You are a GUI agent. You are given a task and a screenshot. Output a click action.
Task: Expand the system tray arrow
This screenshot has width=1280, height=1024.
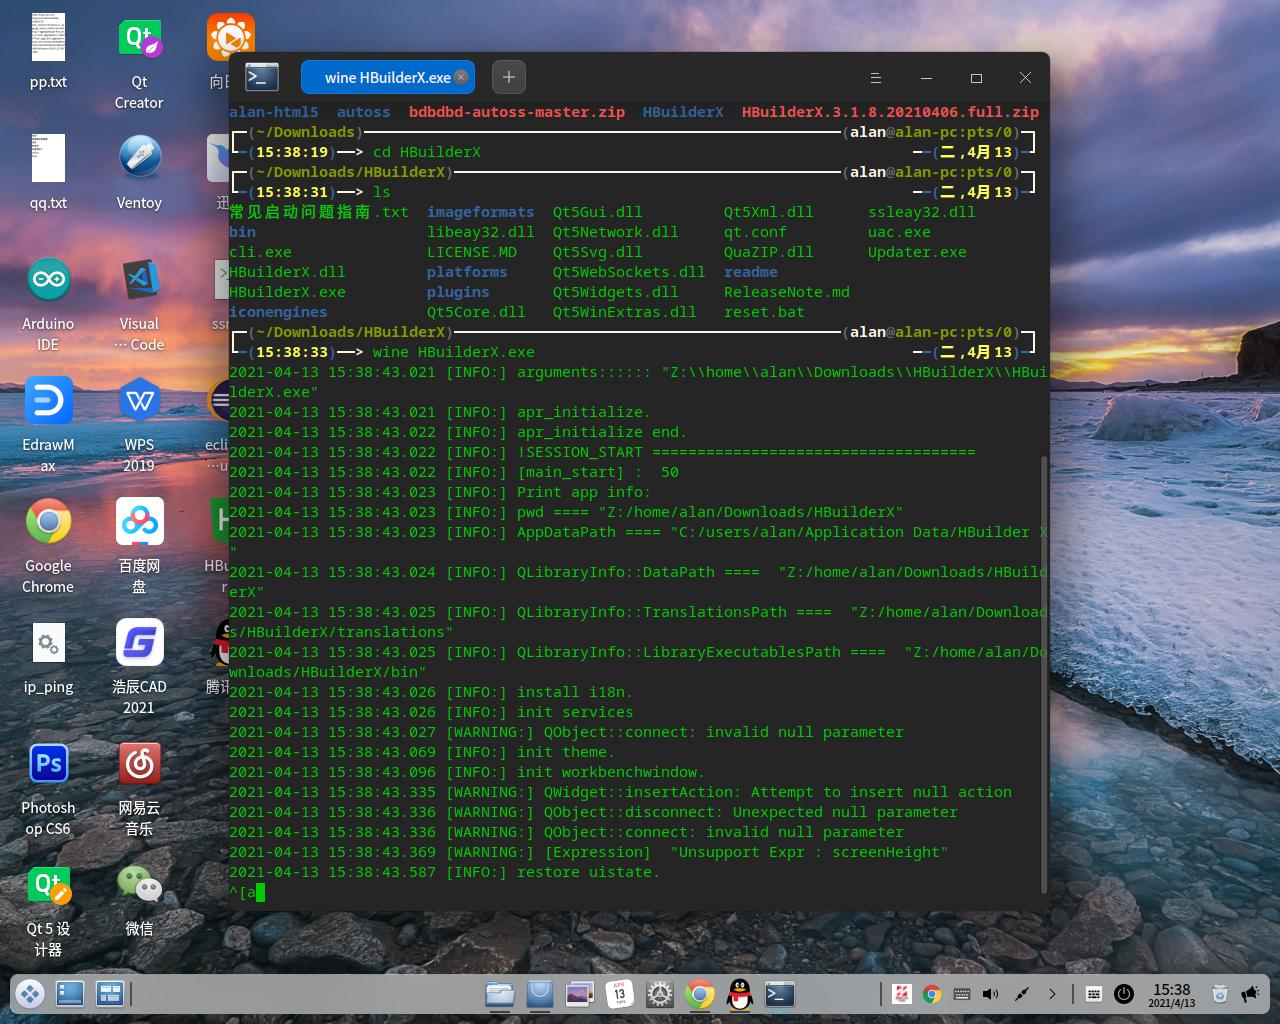(1052, 994)
